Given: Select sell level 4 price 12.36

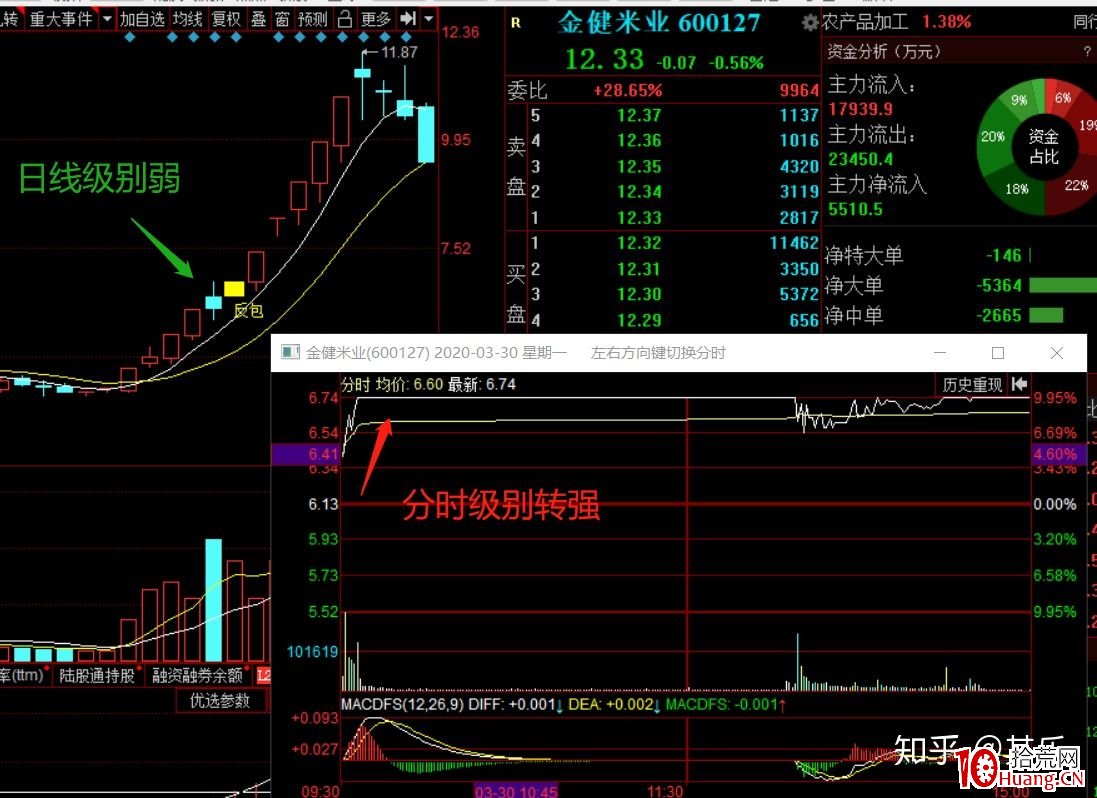Looking at the screenshot, I should point(639,141).
